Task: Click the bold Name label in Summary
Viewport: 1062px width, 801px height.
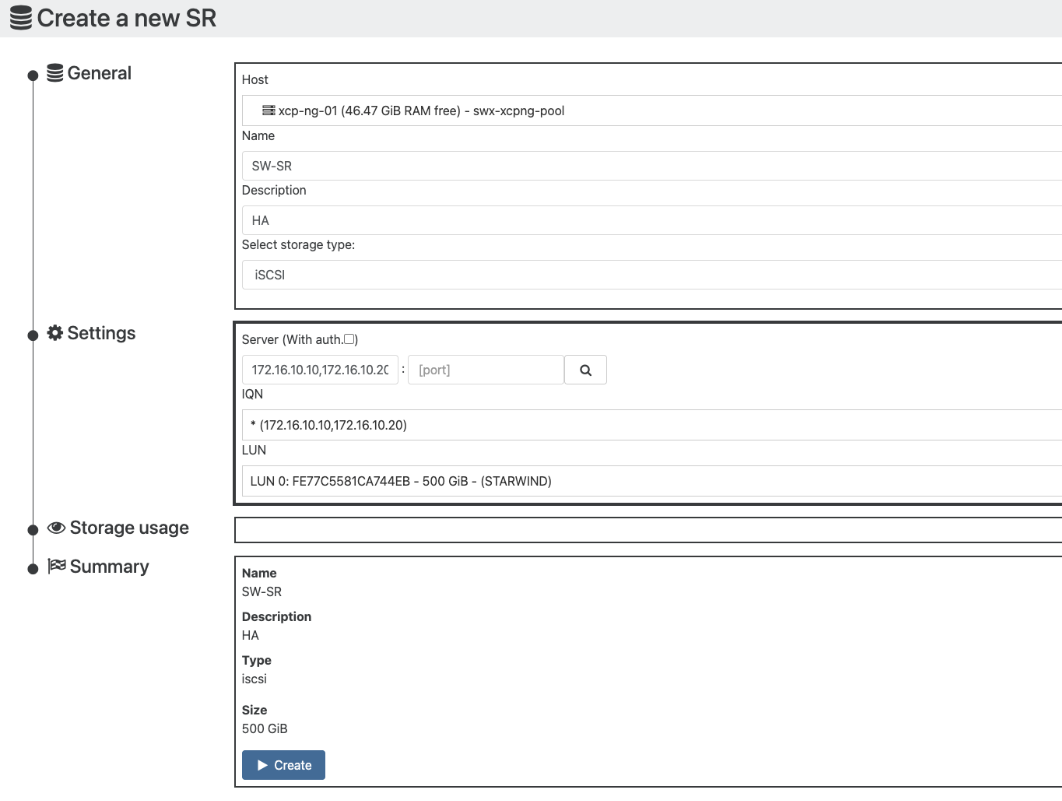Action: pyautogui.click(x=259, y=573)
